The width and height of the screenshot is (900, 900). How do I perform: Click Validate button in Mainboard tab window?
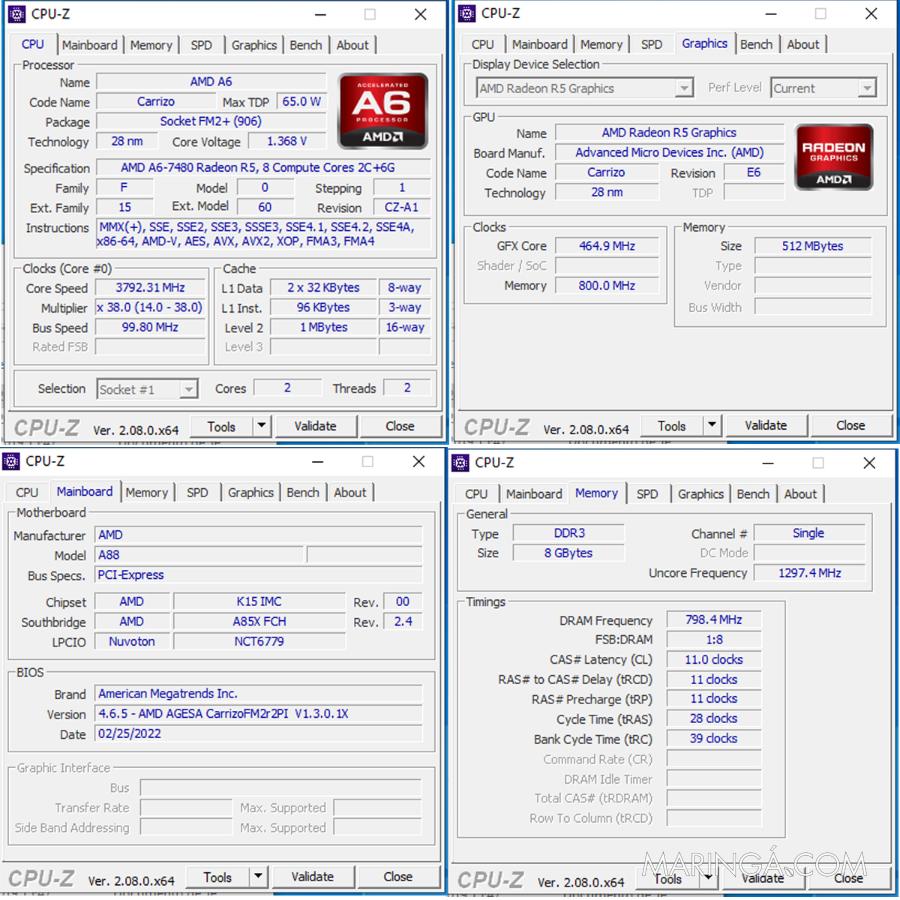[313, 876]
